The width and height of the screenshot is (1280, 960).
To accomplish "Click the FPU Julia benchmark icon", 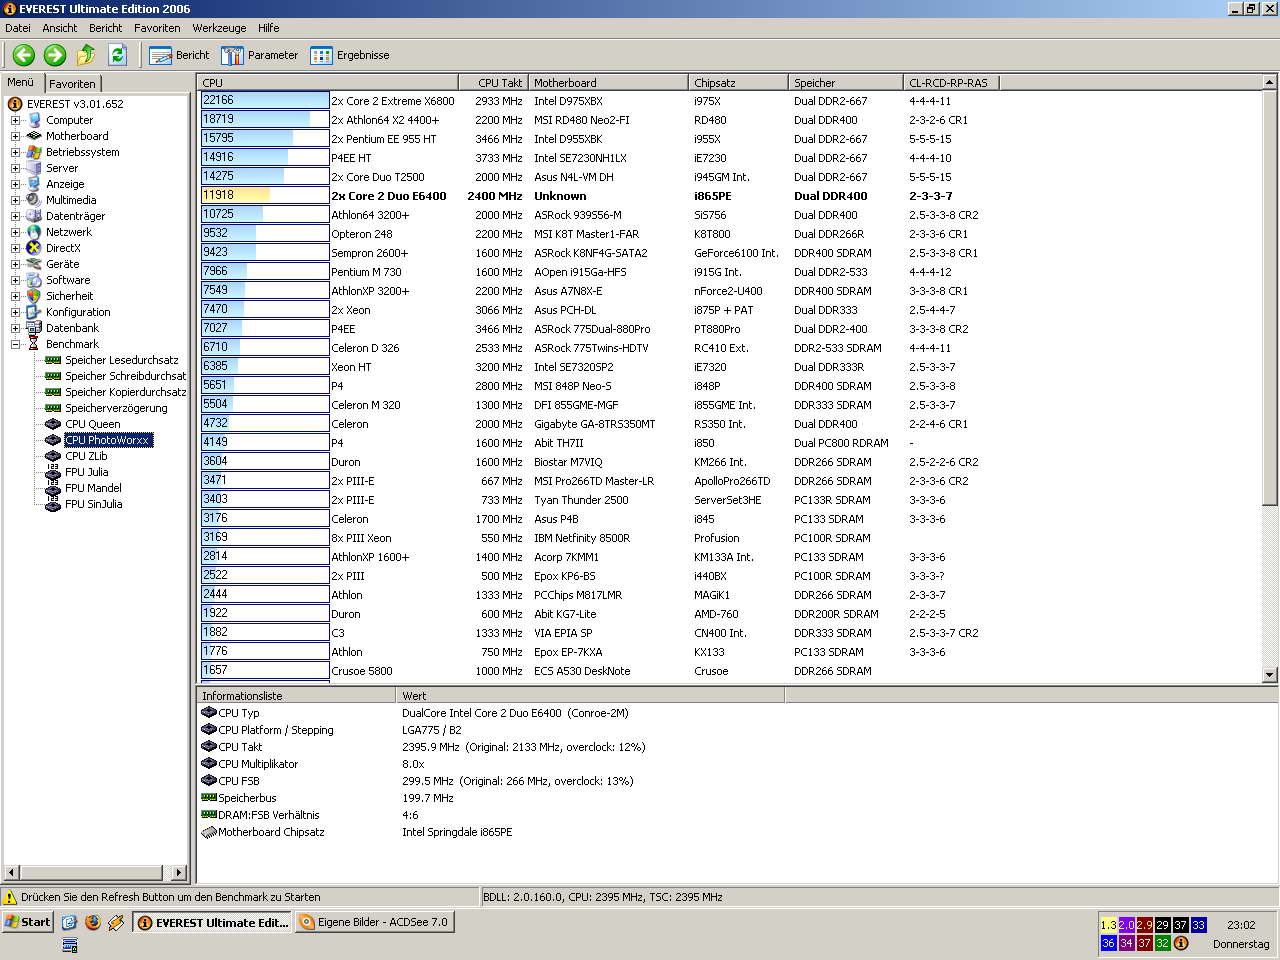I will [x=53, y=472].
